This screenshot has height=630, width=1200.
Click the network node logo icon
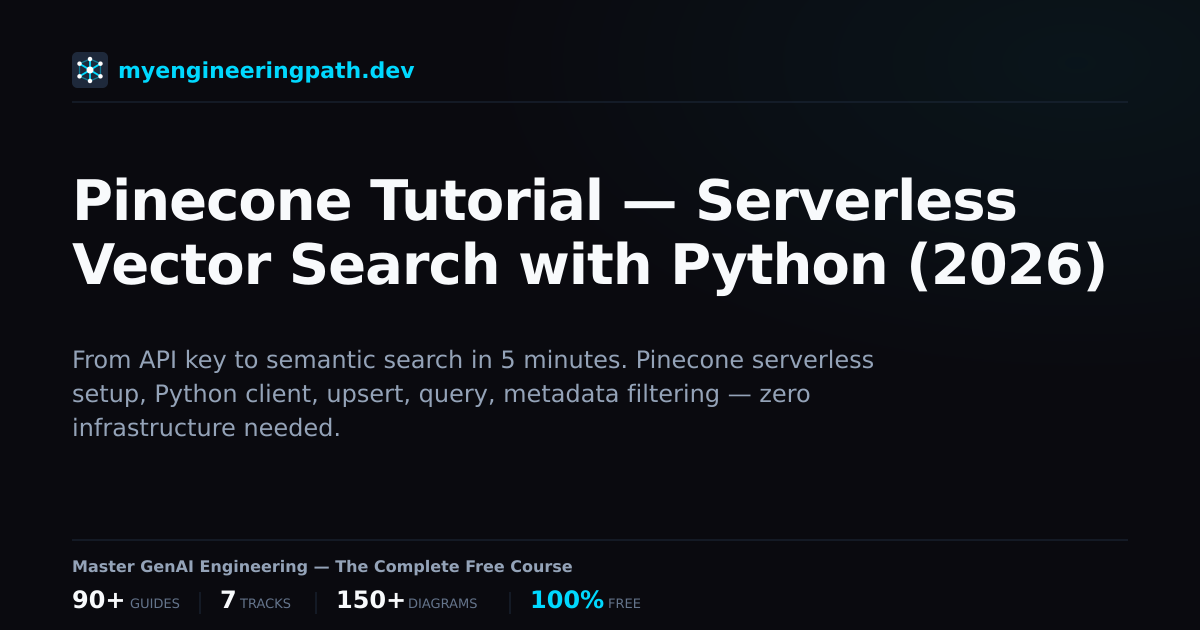click(90, 70)
